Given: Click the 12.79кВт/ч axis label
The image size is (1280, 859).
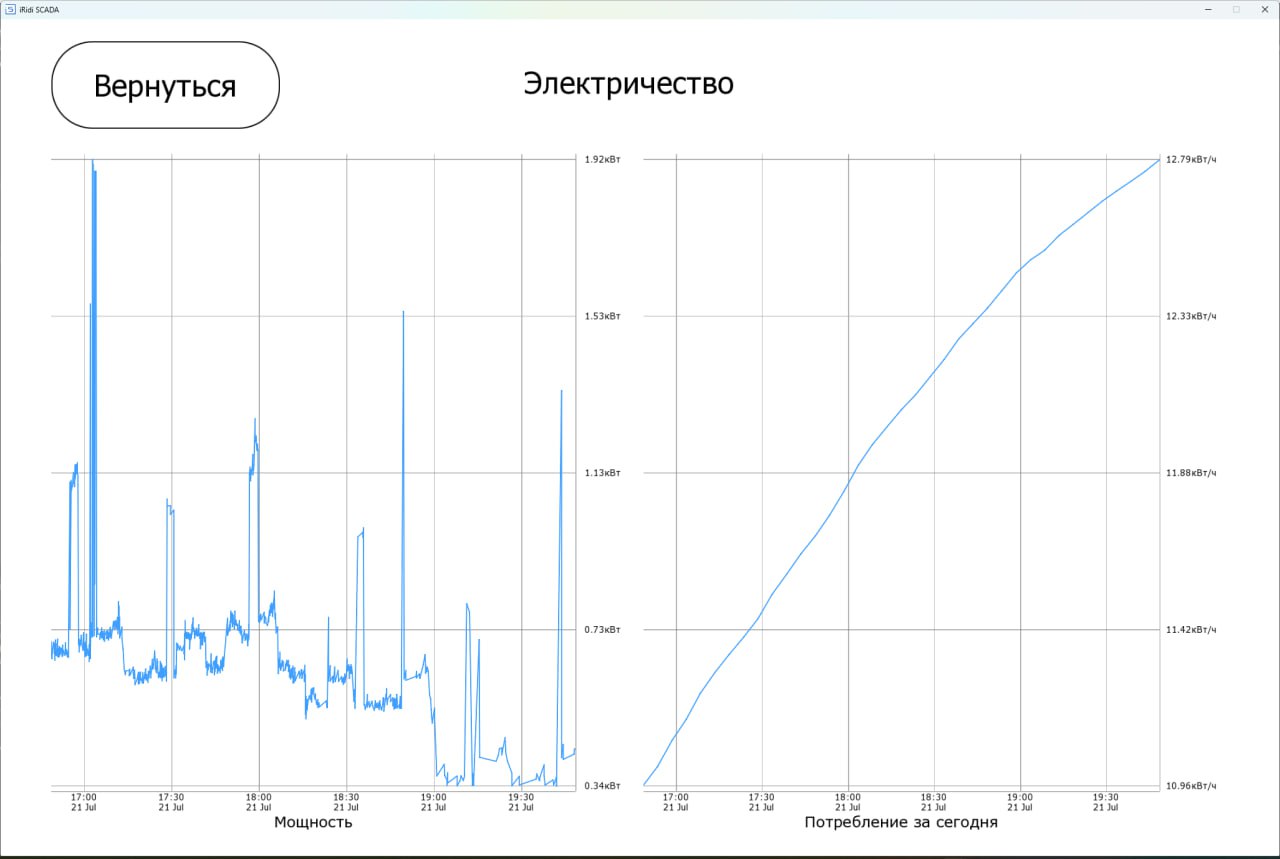Looking at the screenshot, I should click(1191, 159).
